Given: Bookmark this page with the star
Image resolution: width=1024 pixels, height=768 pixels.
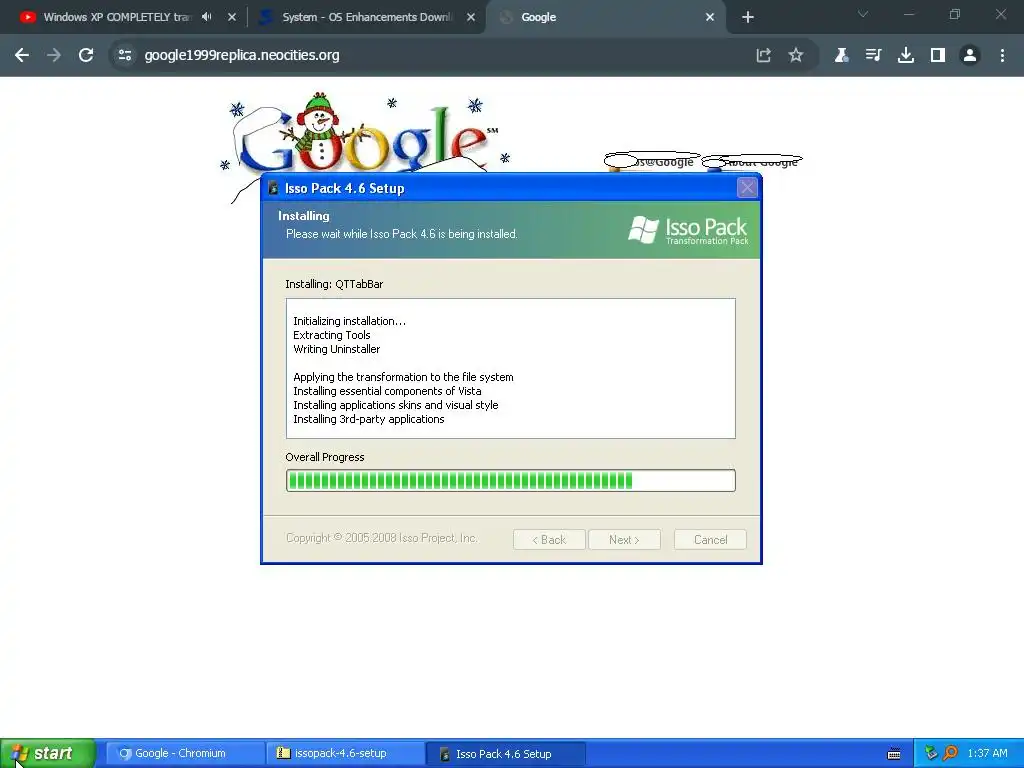Looking at the screenshot, I should [x=795, y=56].
